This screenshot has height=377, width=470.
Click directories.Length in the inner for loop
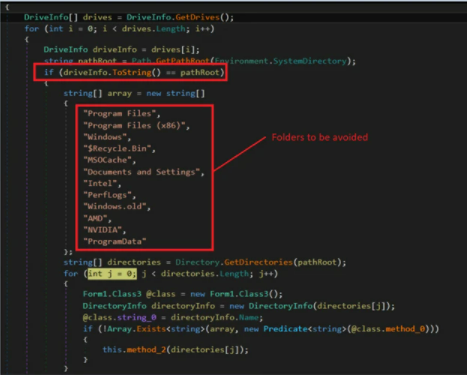(x=205, y=274)
